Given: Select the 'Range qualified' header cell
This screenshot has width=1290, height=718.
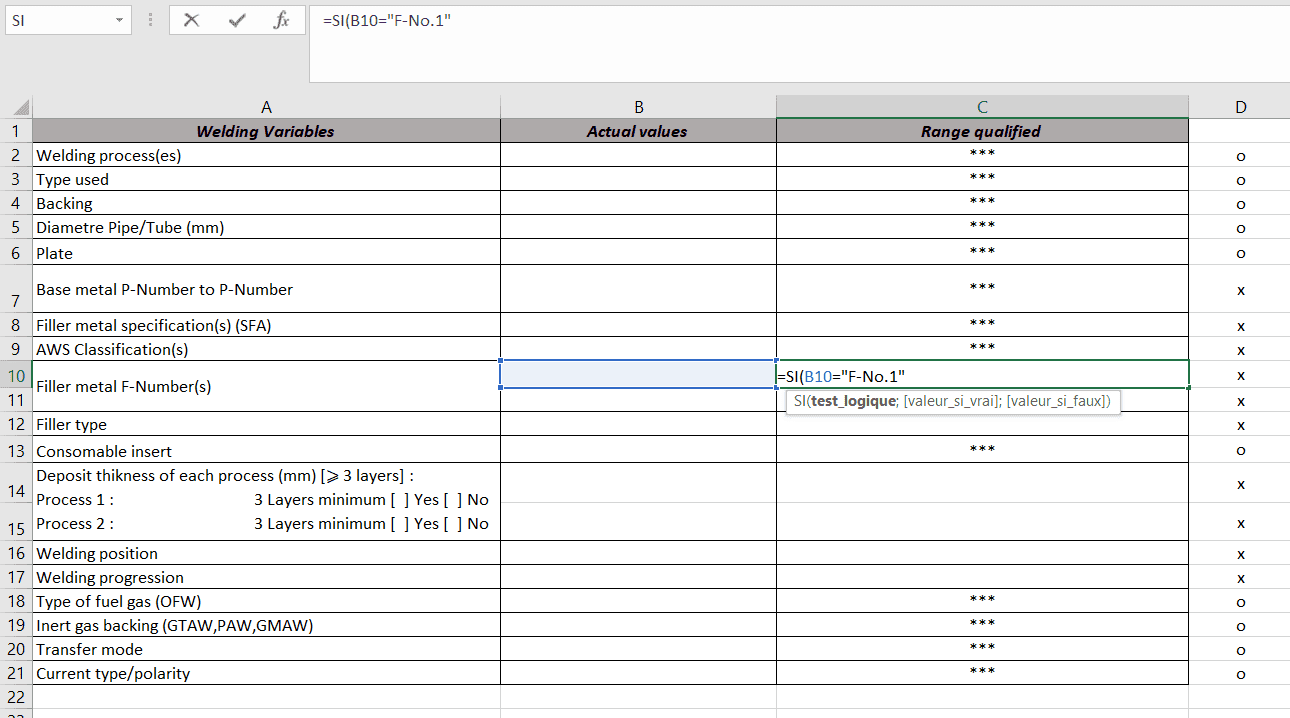Looking at the screenshot, I should (x=982, y=131).
